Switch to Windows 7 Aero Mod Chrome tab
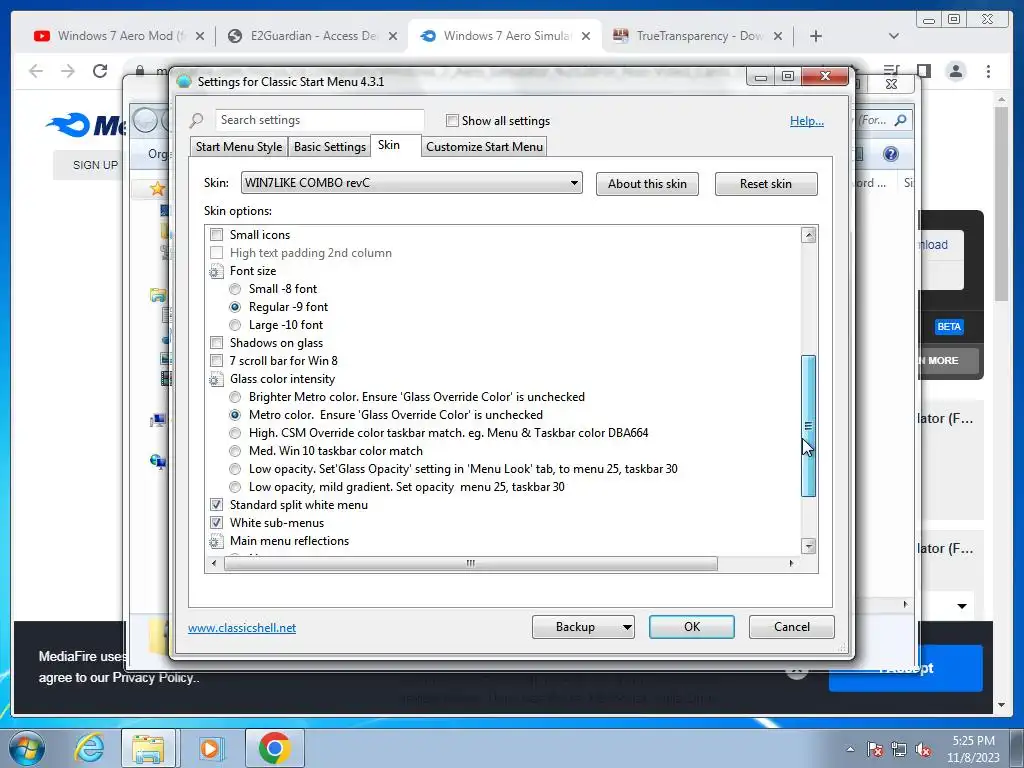Viewport: 1024px width, 768px height. point(119,36)
